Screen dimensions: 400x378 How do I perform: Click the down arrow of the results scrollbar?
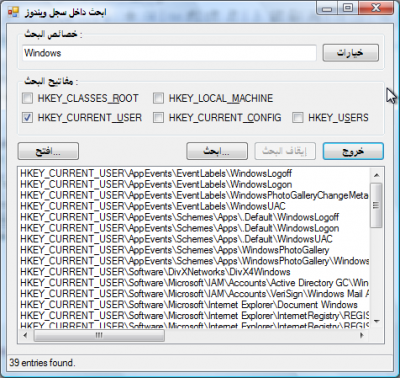click(377, 321)
